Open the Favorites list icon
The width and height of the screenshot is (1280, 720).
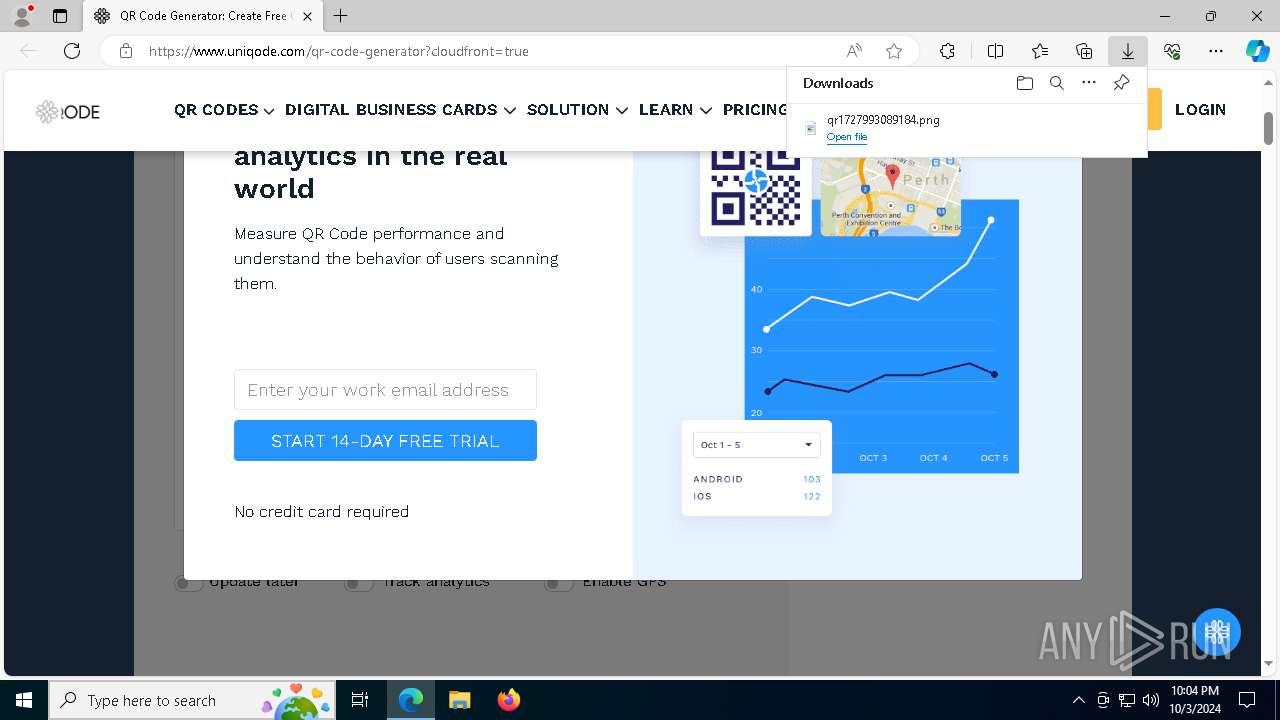point(1040,51)
